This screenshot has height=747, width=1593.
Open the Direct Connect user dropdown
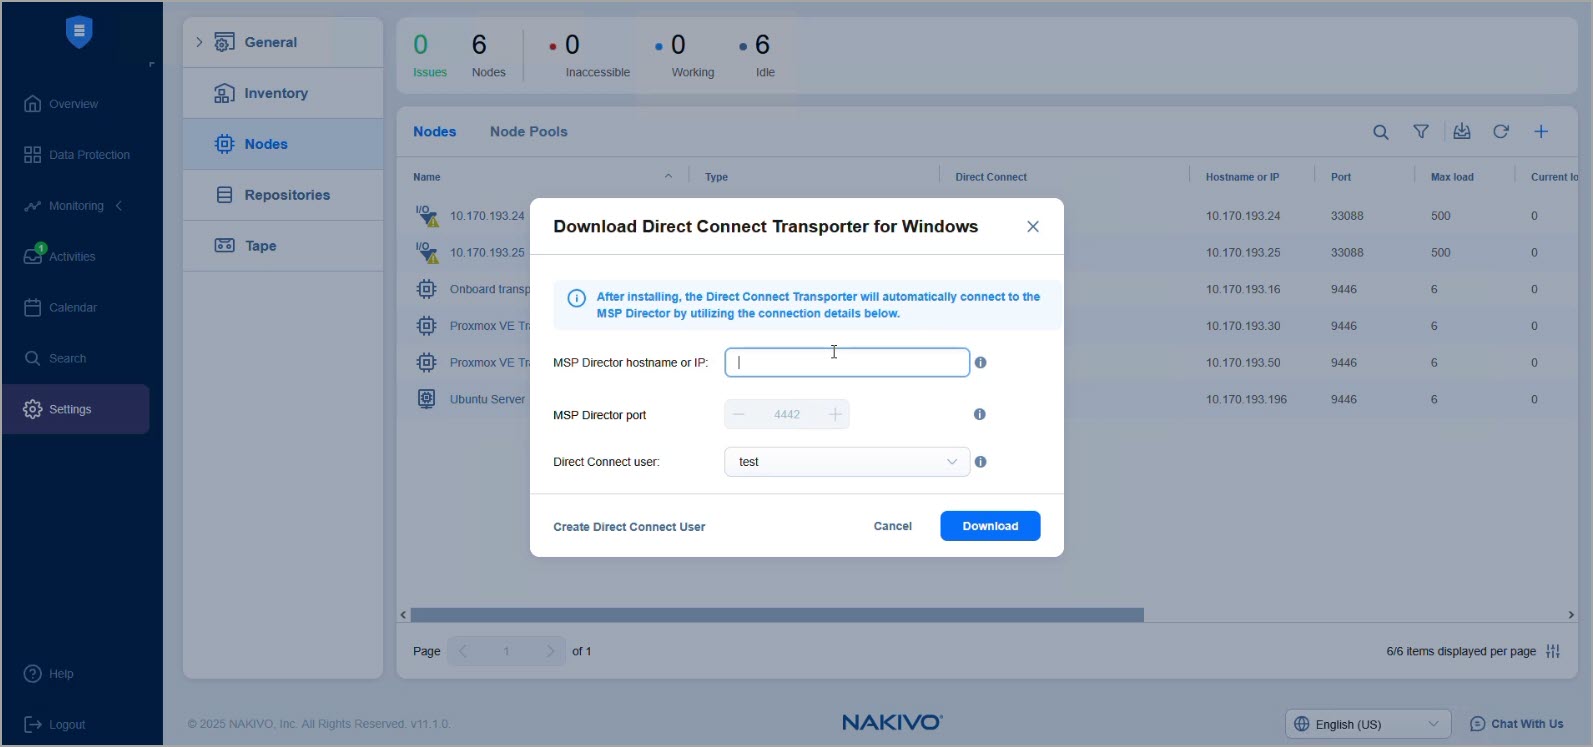click(847, 462)
